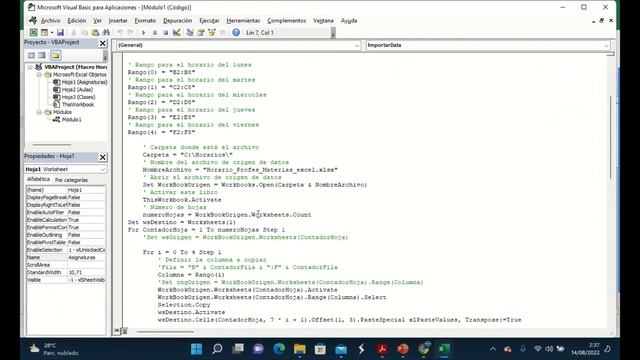This screenshot has height=360, width=640.
Task: Click the Insert UserForm toolbar icon
Action: (x=44, y=33)
